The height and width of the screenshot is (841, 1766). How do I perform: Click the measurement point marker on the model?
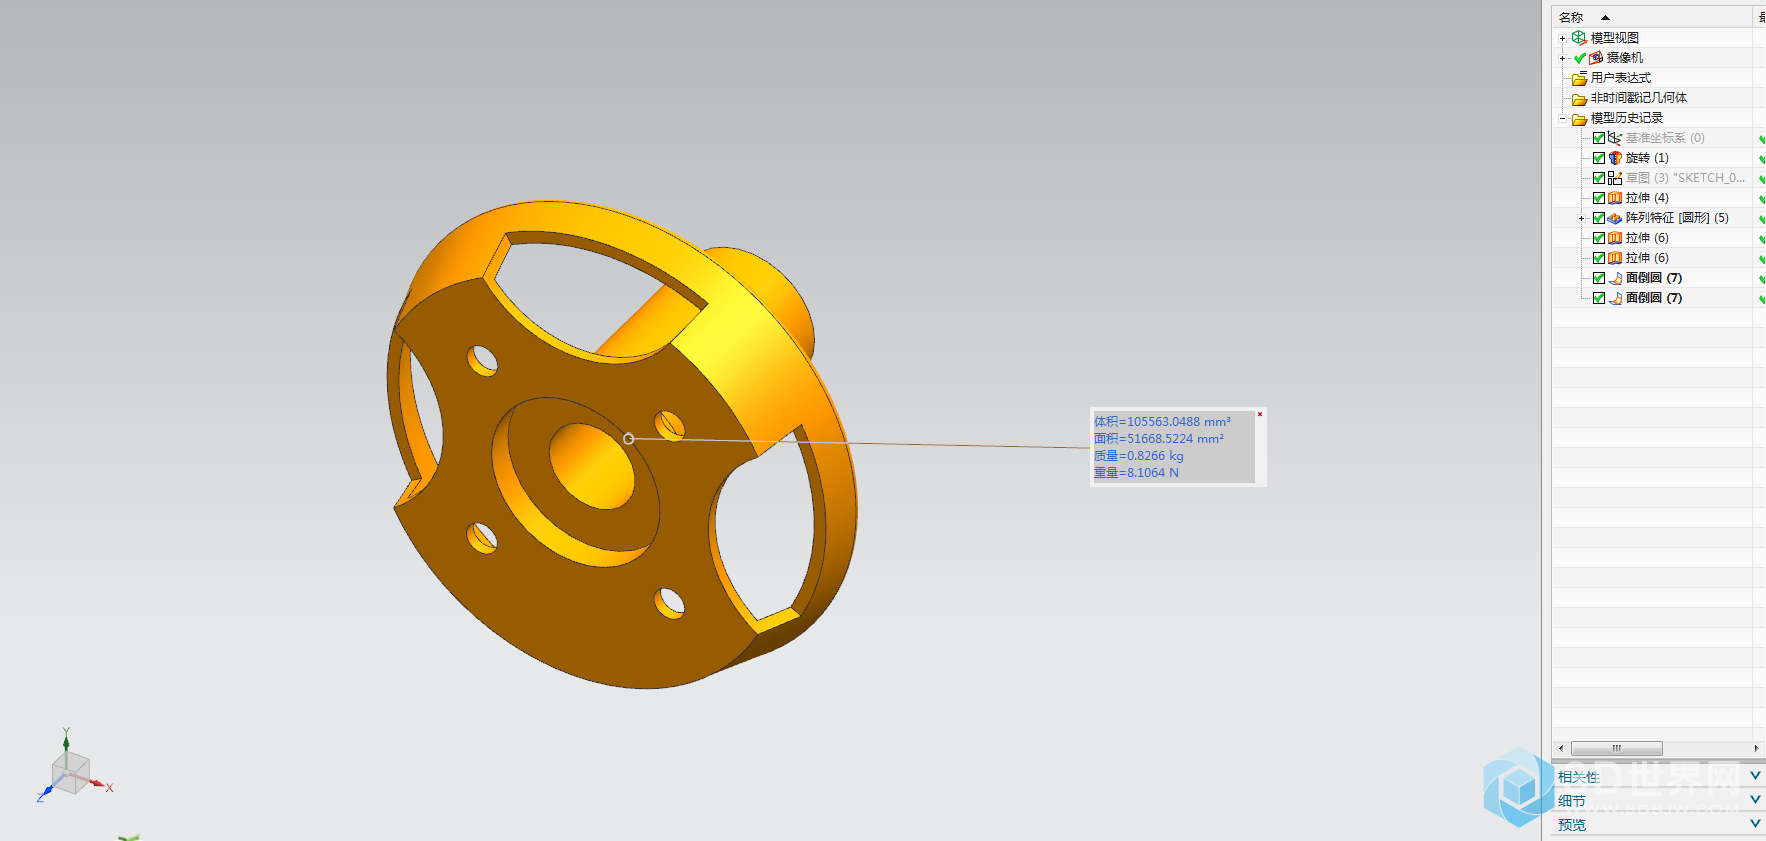coord(629,439)
